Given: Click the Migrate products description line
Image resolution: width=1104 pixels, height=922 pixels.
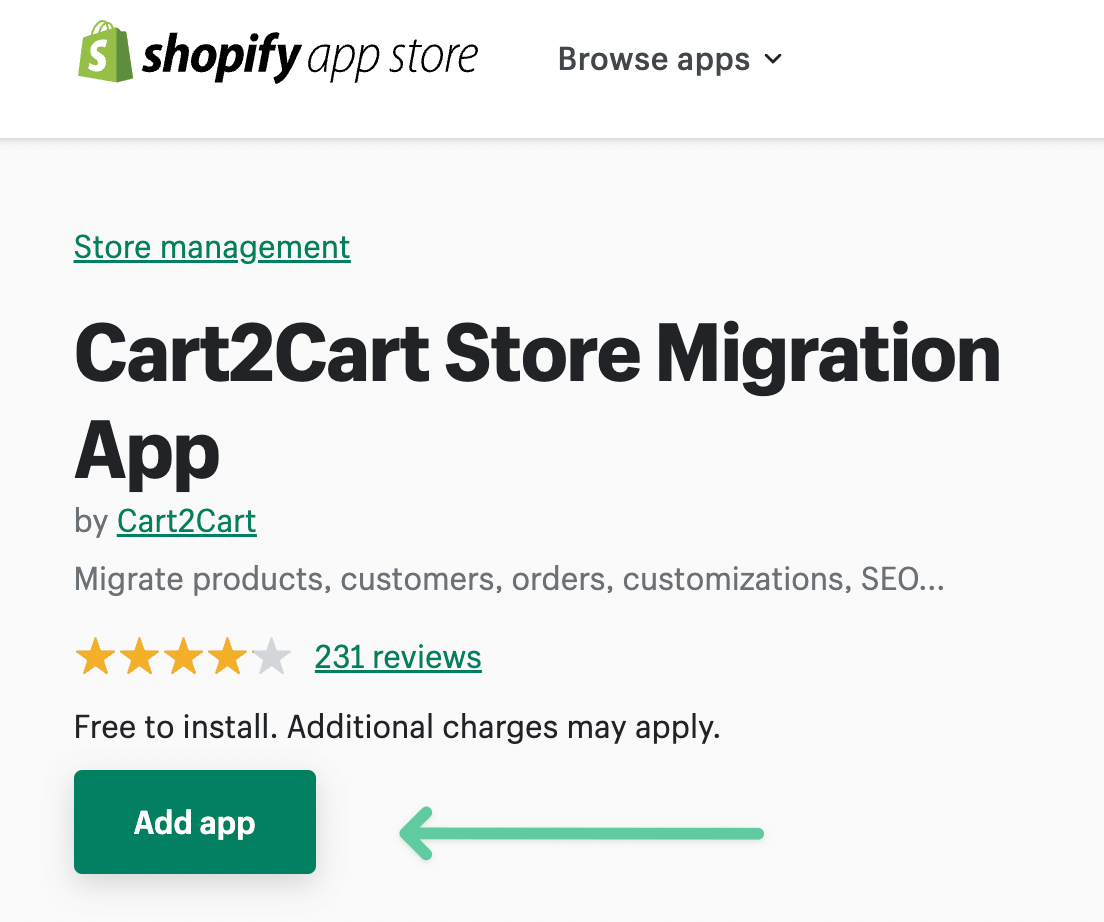Looking at the screenshot, I should pos(509,578).
